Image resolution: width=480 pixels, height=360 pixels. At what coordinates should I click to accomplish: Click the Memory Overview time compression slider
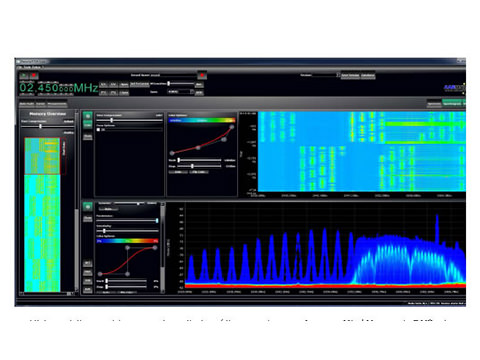click(47, 126)
